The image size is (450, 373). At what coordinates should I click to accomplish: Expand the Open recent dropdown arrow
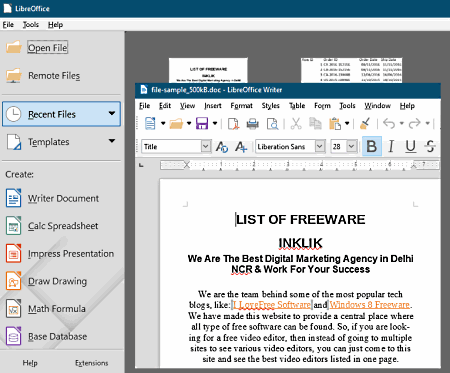point(189,124)
